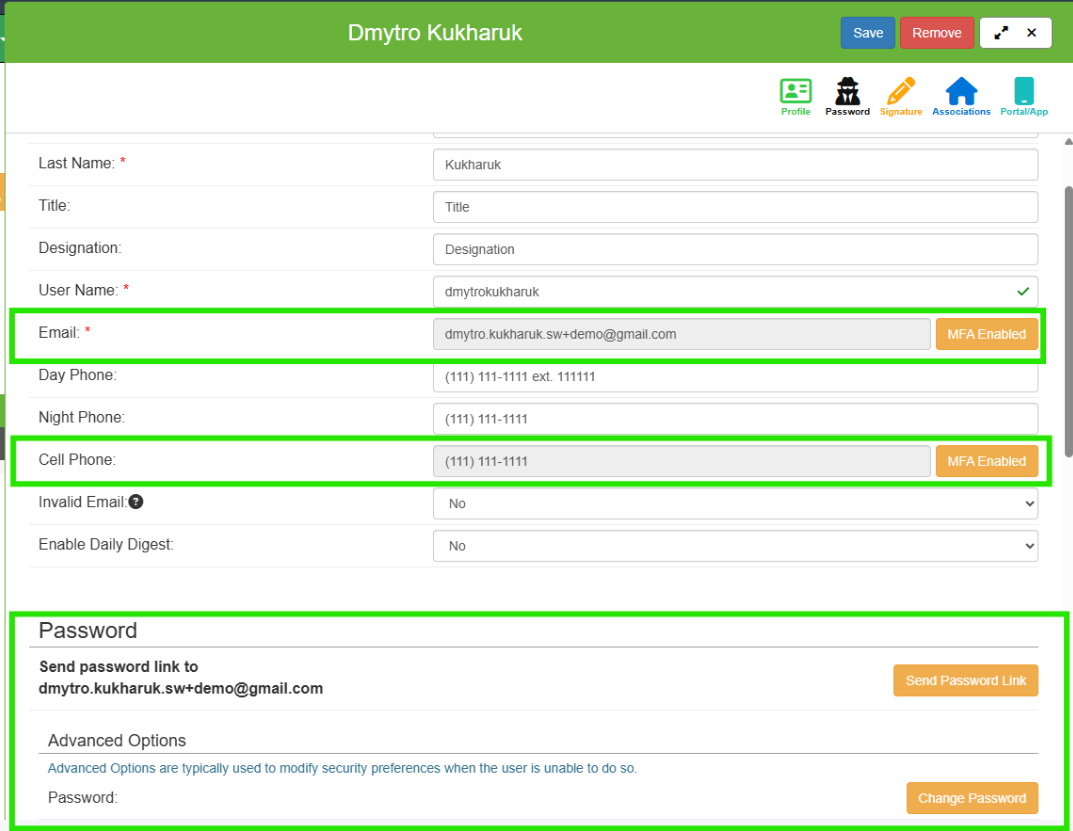
Task: Click the Invalid Email help question mark
Action: [x=136, y=502]
